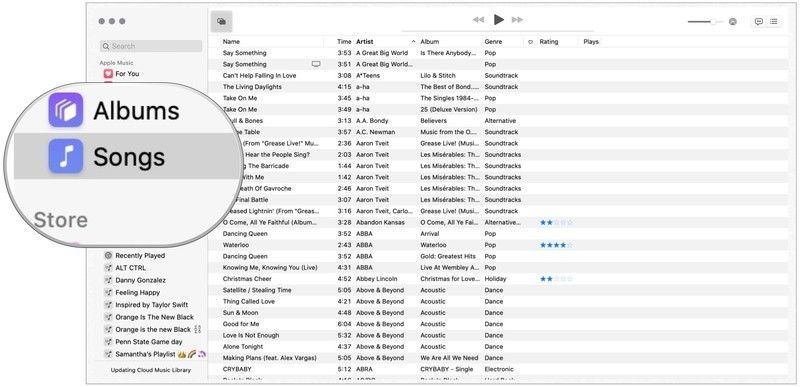Sort by the Genre column header
The height and width of the screenshot is (387, 800).
pyautogui.click(x=493, y=42)
